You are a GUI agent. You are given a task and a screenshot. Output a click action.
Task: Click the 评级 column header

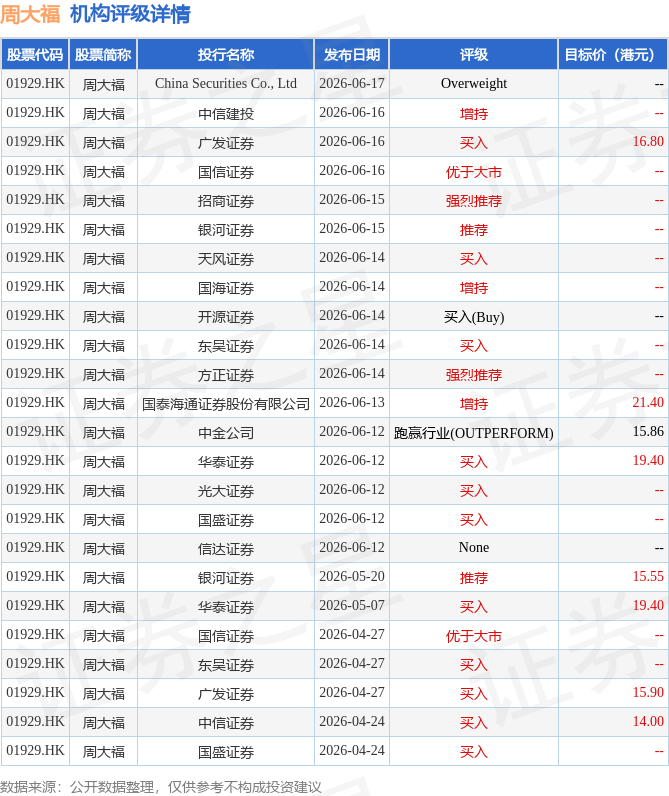[x=474, y=54]
